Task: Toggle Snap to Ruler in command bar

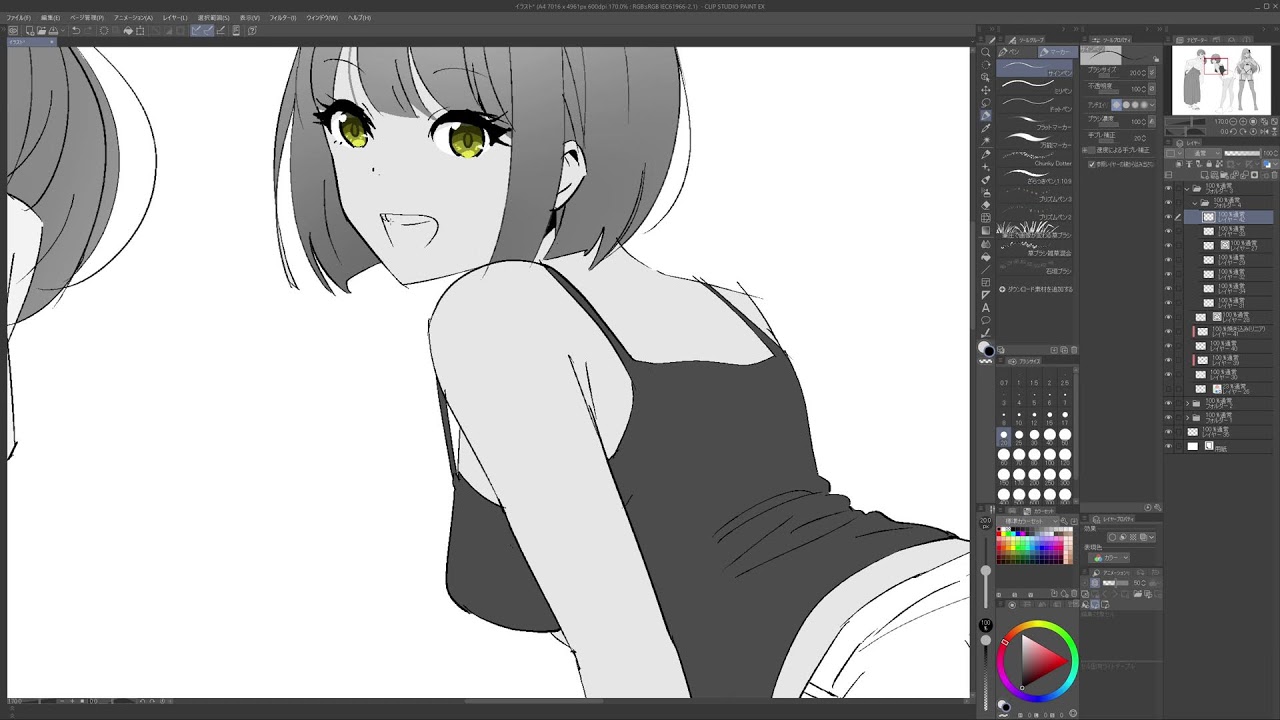Action: (x=196, y=30)
